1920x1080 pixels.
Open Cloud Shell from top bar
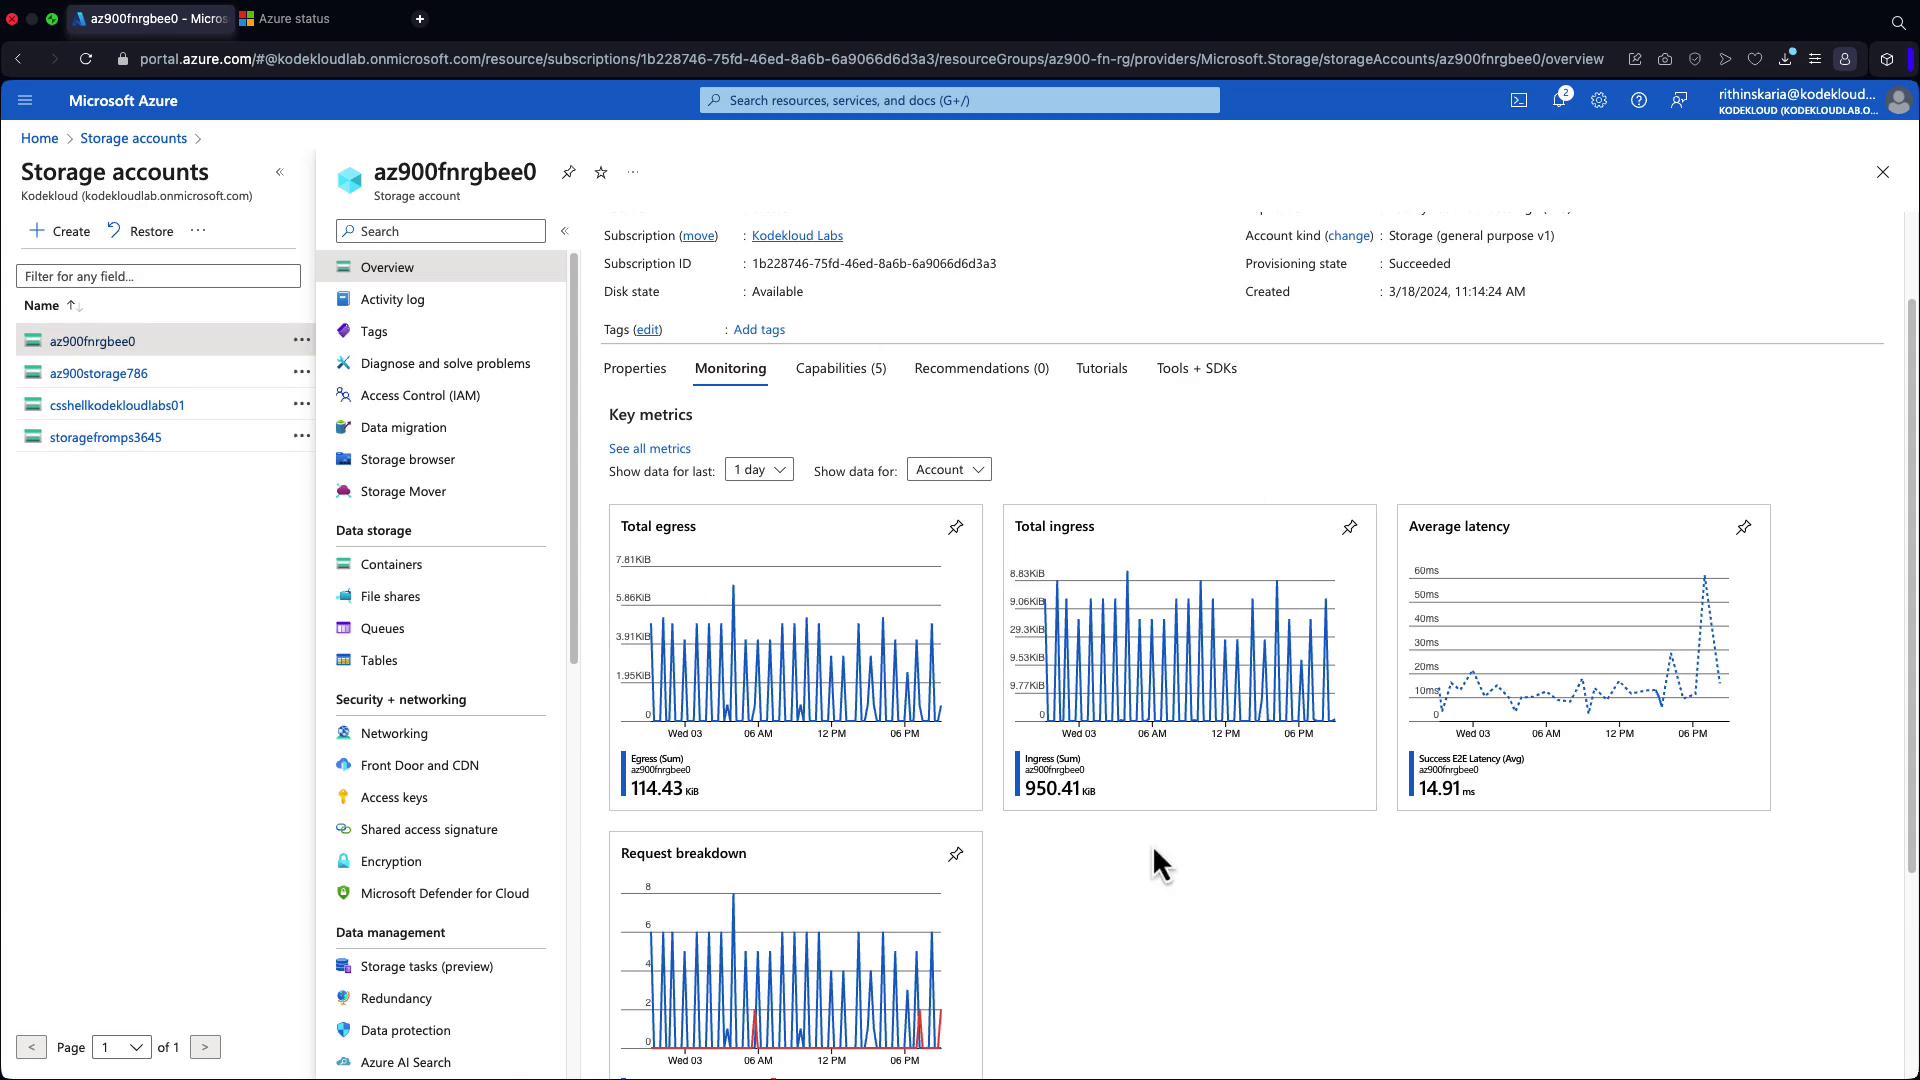tap(1519, 100)
